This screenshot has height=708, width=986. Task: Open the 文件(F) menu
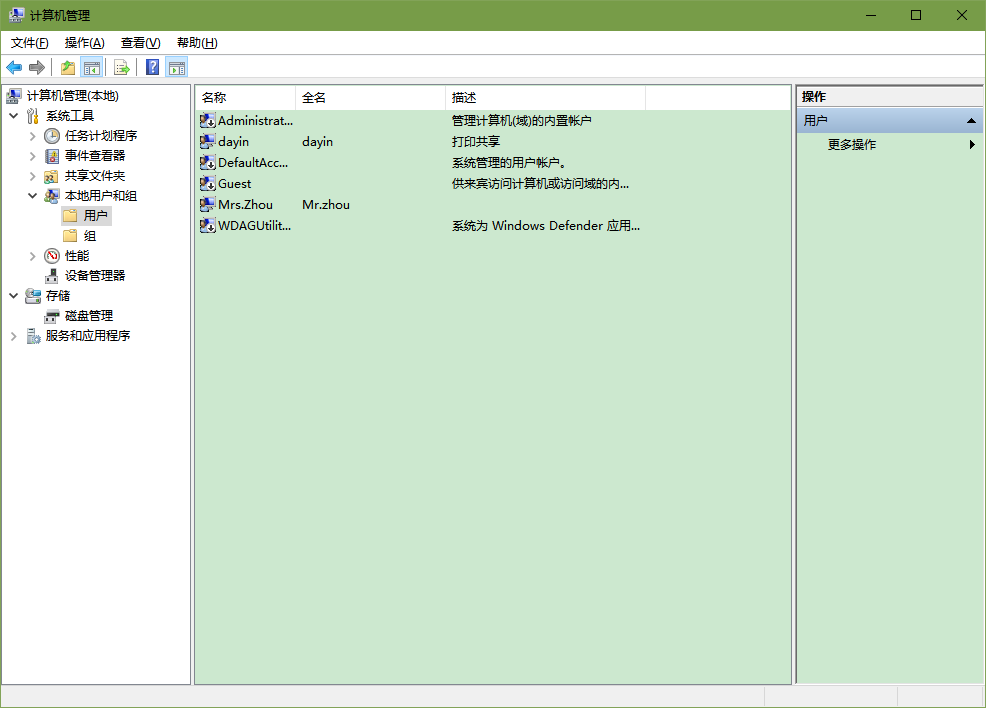tap(30, 43)
